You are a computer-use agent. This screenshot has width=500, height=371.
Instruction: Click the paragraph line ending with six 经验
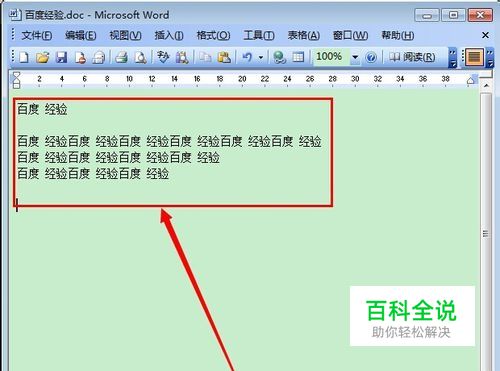(x=169, y=141)
